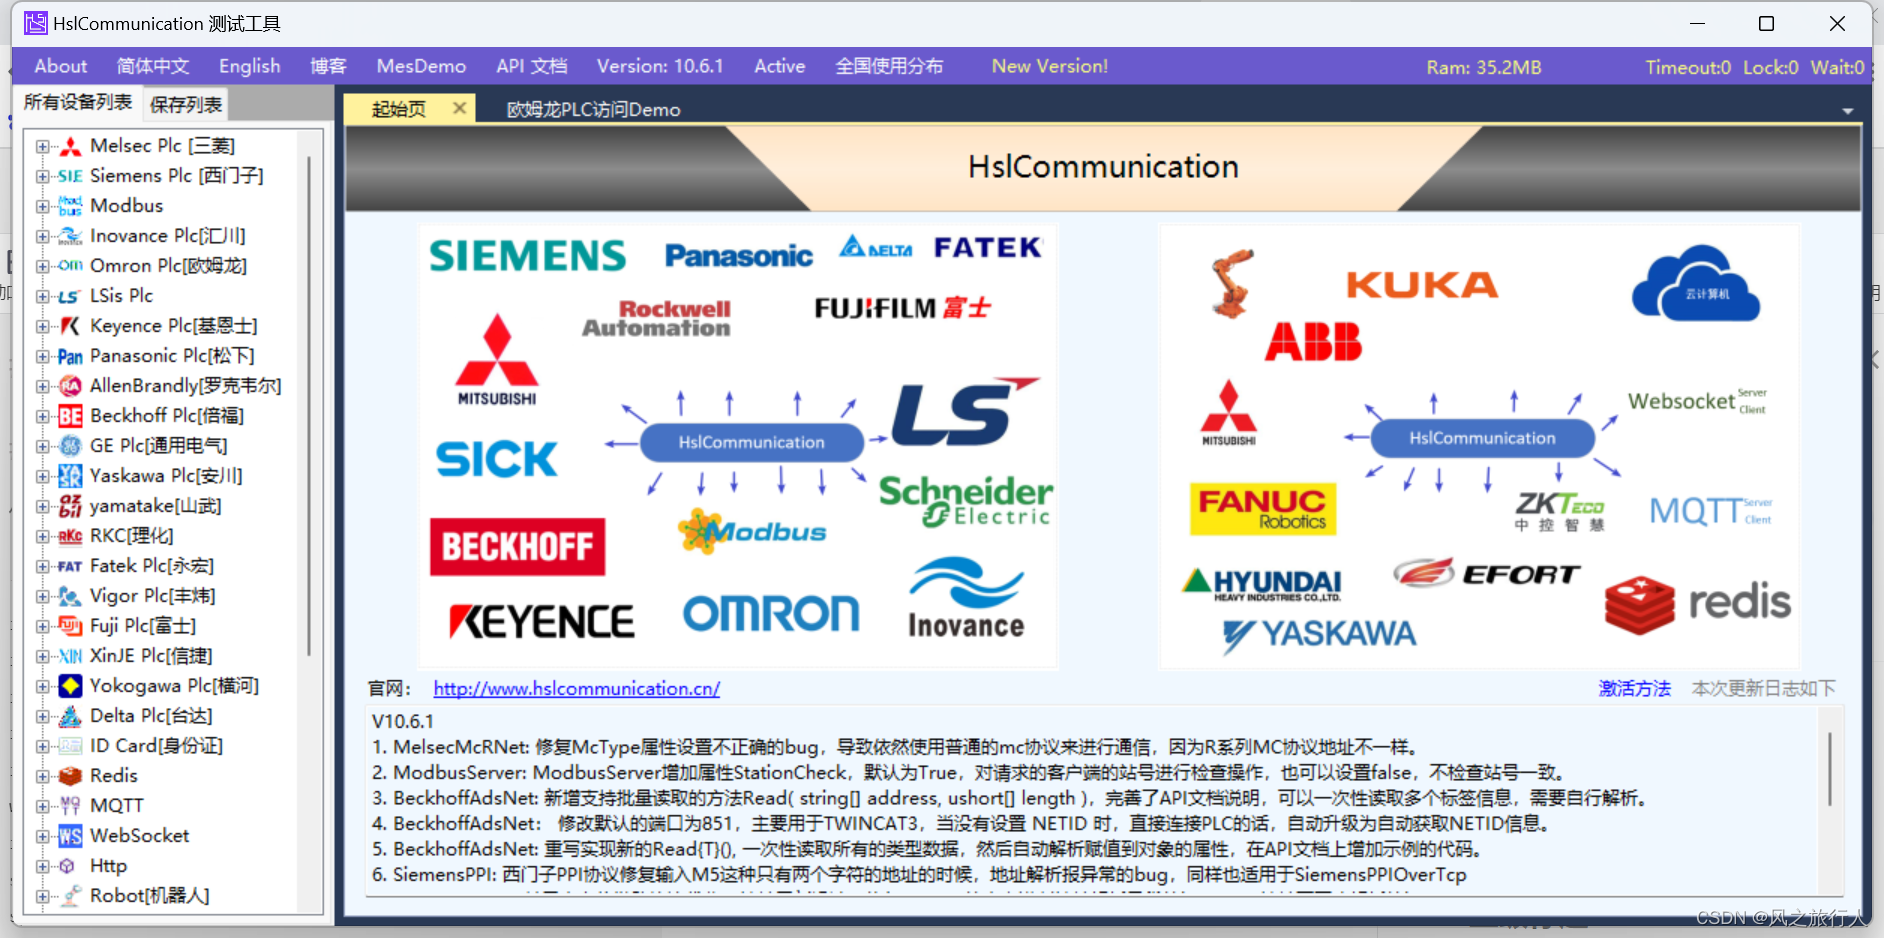Expand the Redis tree node
Viewport: 1884px width, 938px height.
[x=42, y=776]
